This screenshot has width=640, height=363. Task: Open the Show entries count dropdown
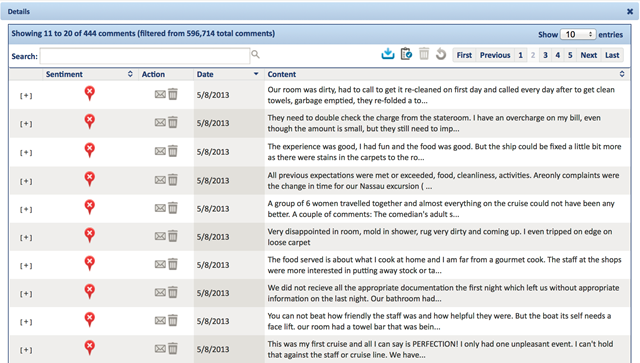pos(578,35)
